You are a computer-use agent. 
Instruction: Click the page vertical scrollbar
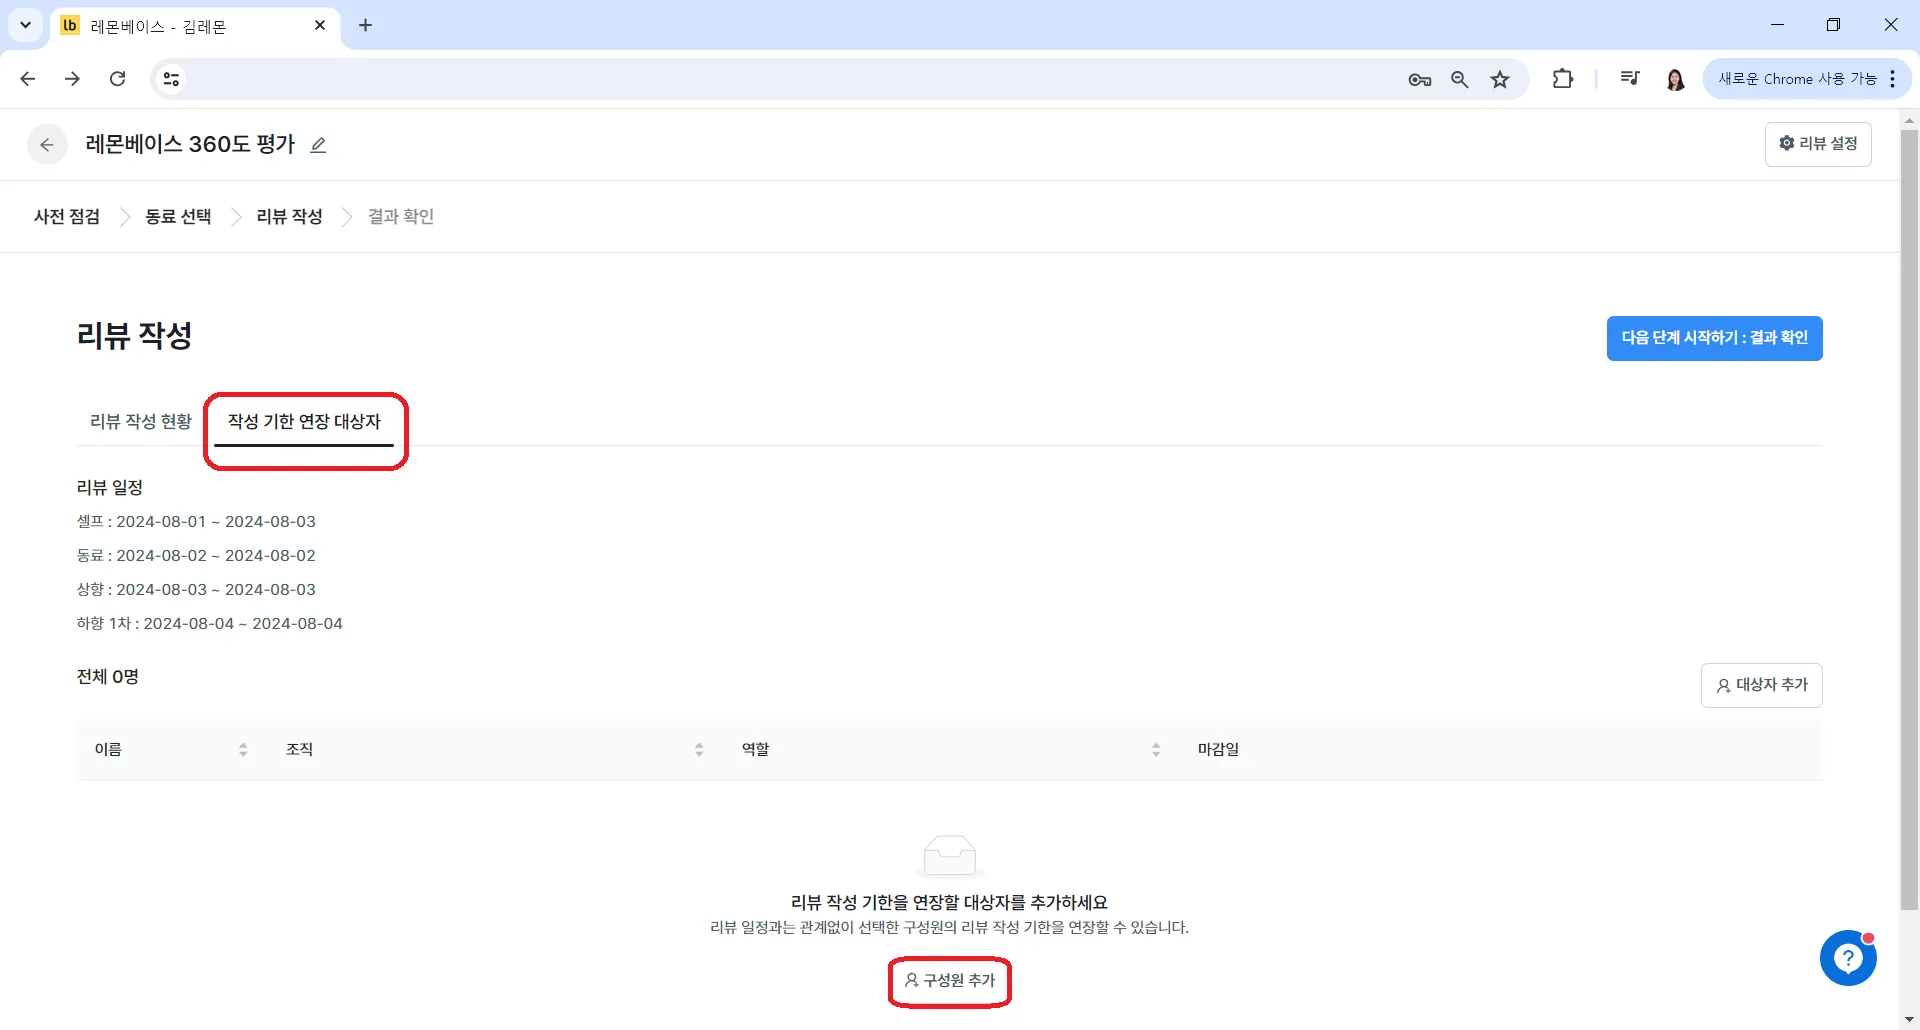pos(1909,520)
